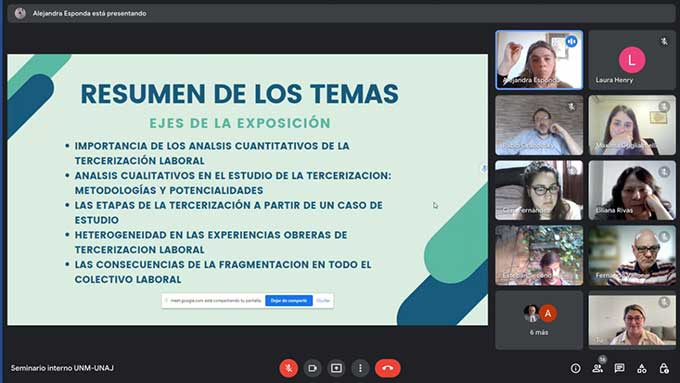Viewport: 680px width, 383px height.
Task: Open host controls lock icon
Action: pos(664,368)
